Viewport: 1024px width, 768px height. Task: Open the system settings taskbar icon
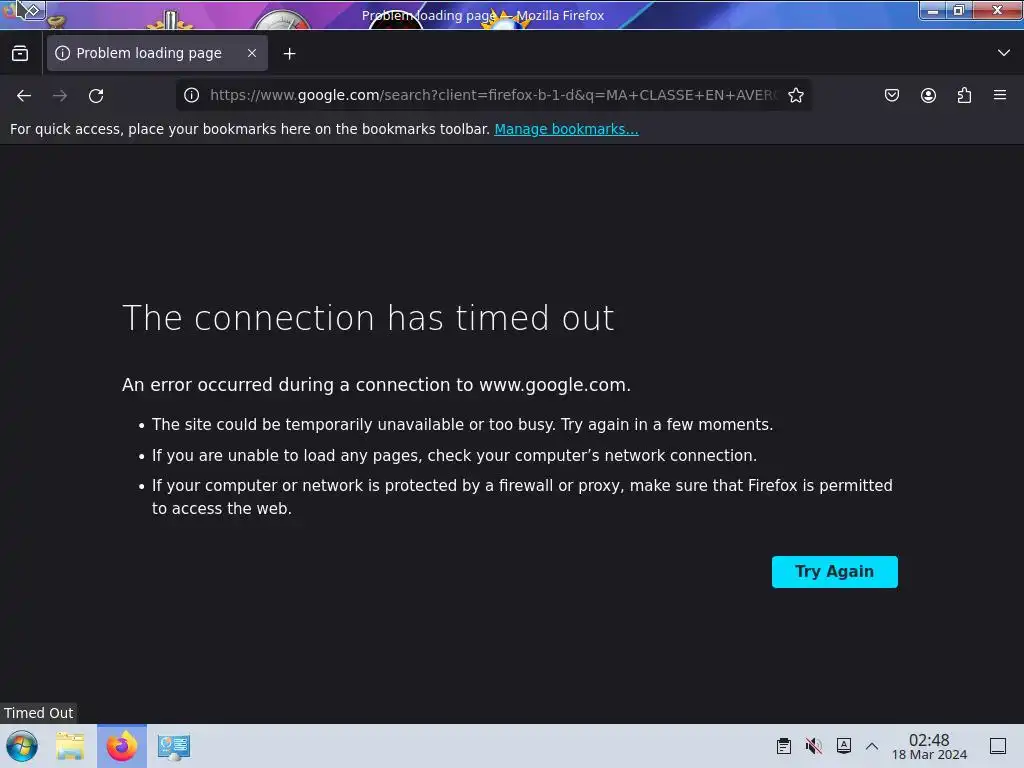174,746
